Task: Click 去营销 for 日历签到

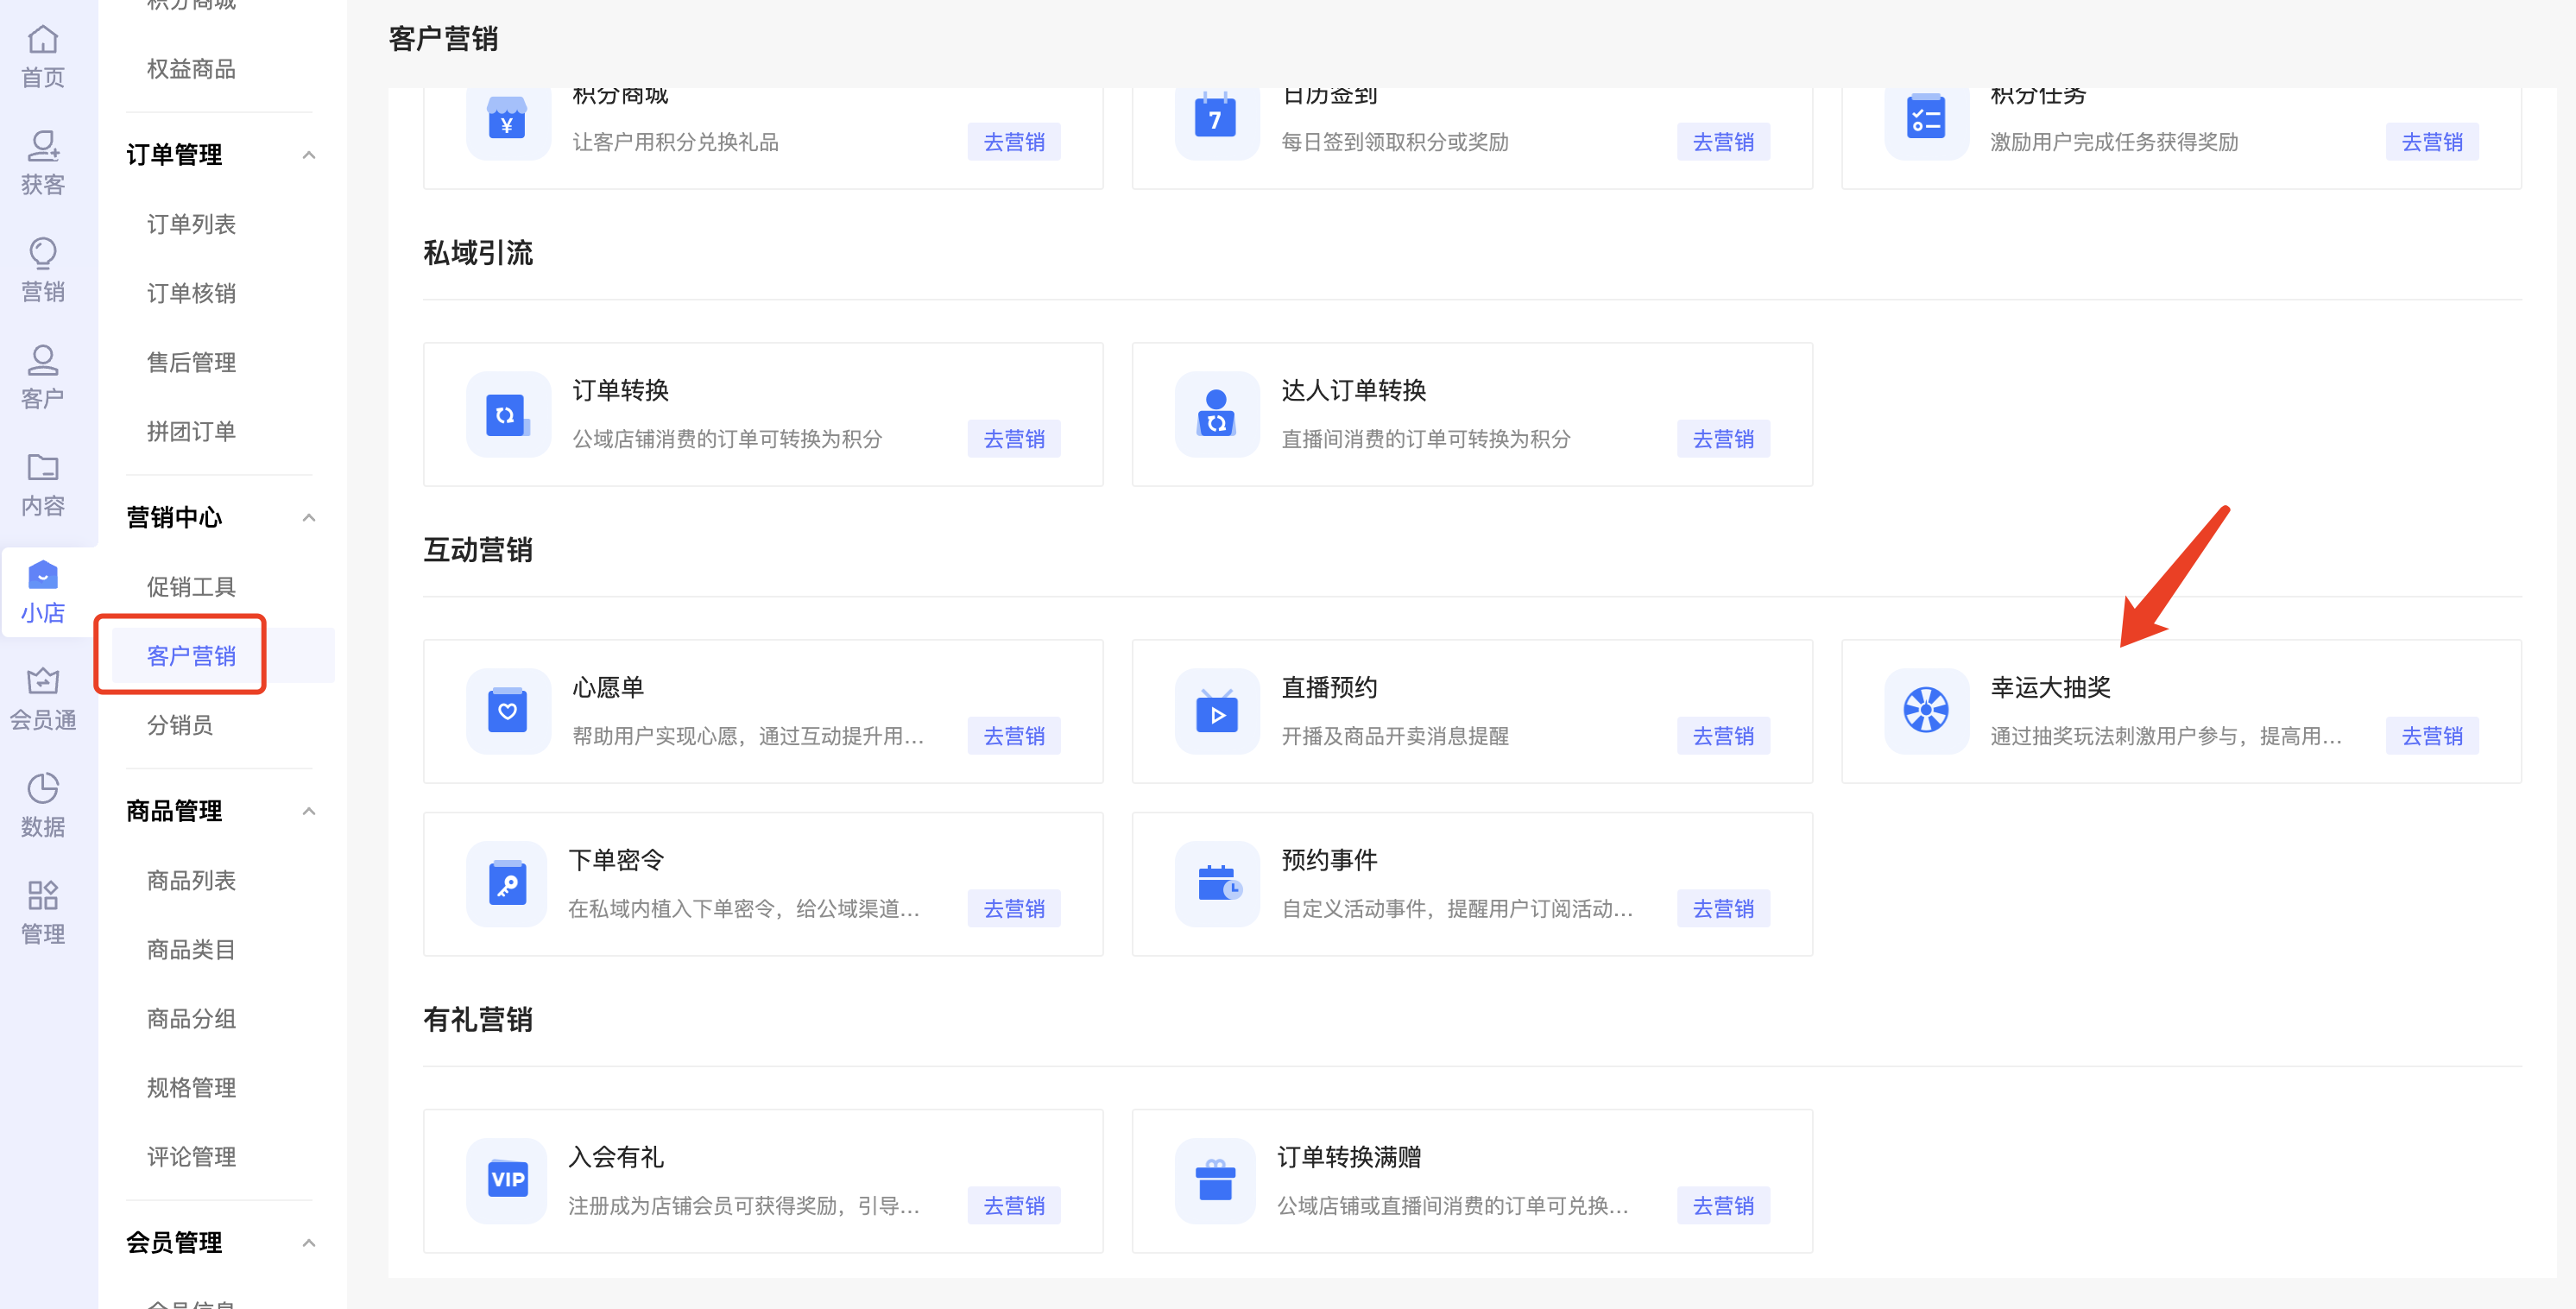Action: tap(1723, 142)
